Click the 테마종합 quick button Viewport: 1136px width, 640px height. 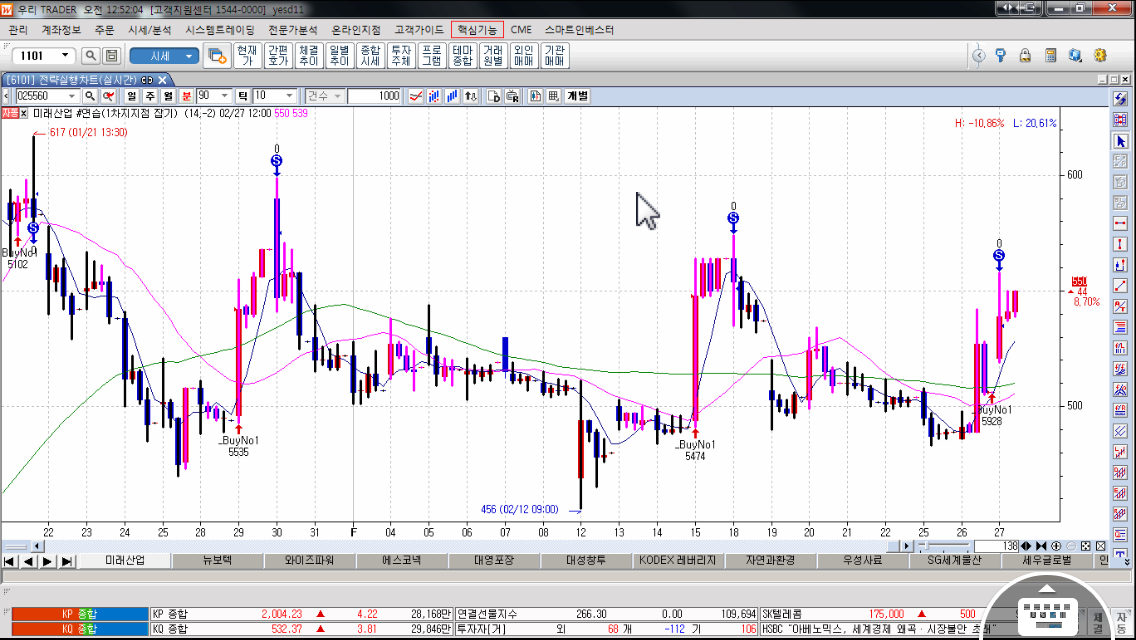tap(462, 56)
